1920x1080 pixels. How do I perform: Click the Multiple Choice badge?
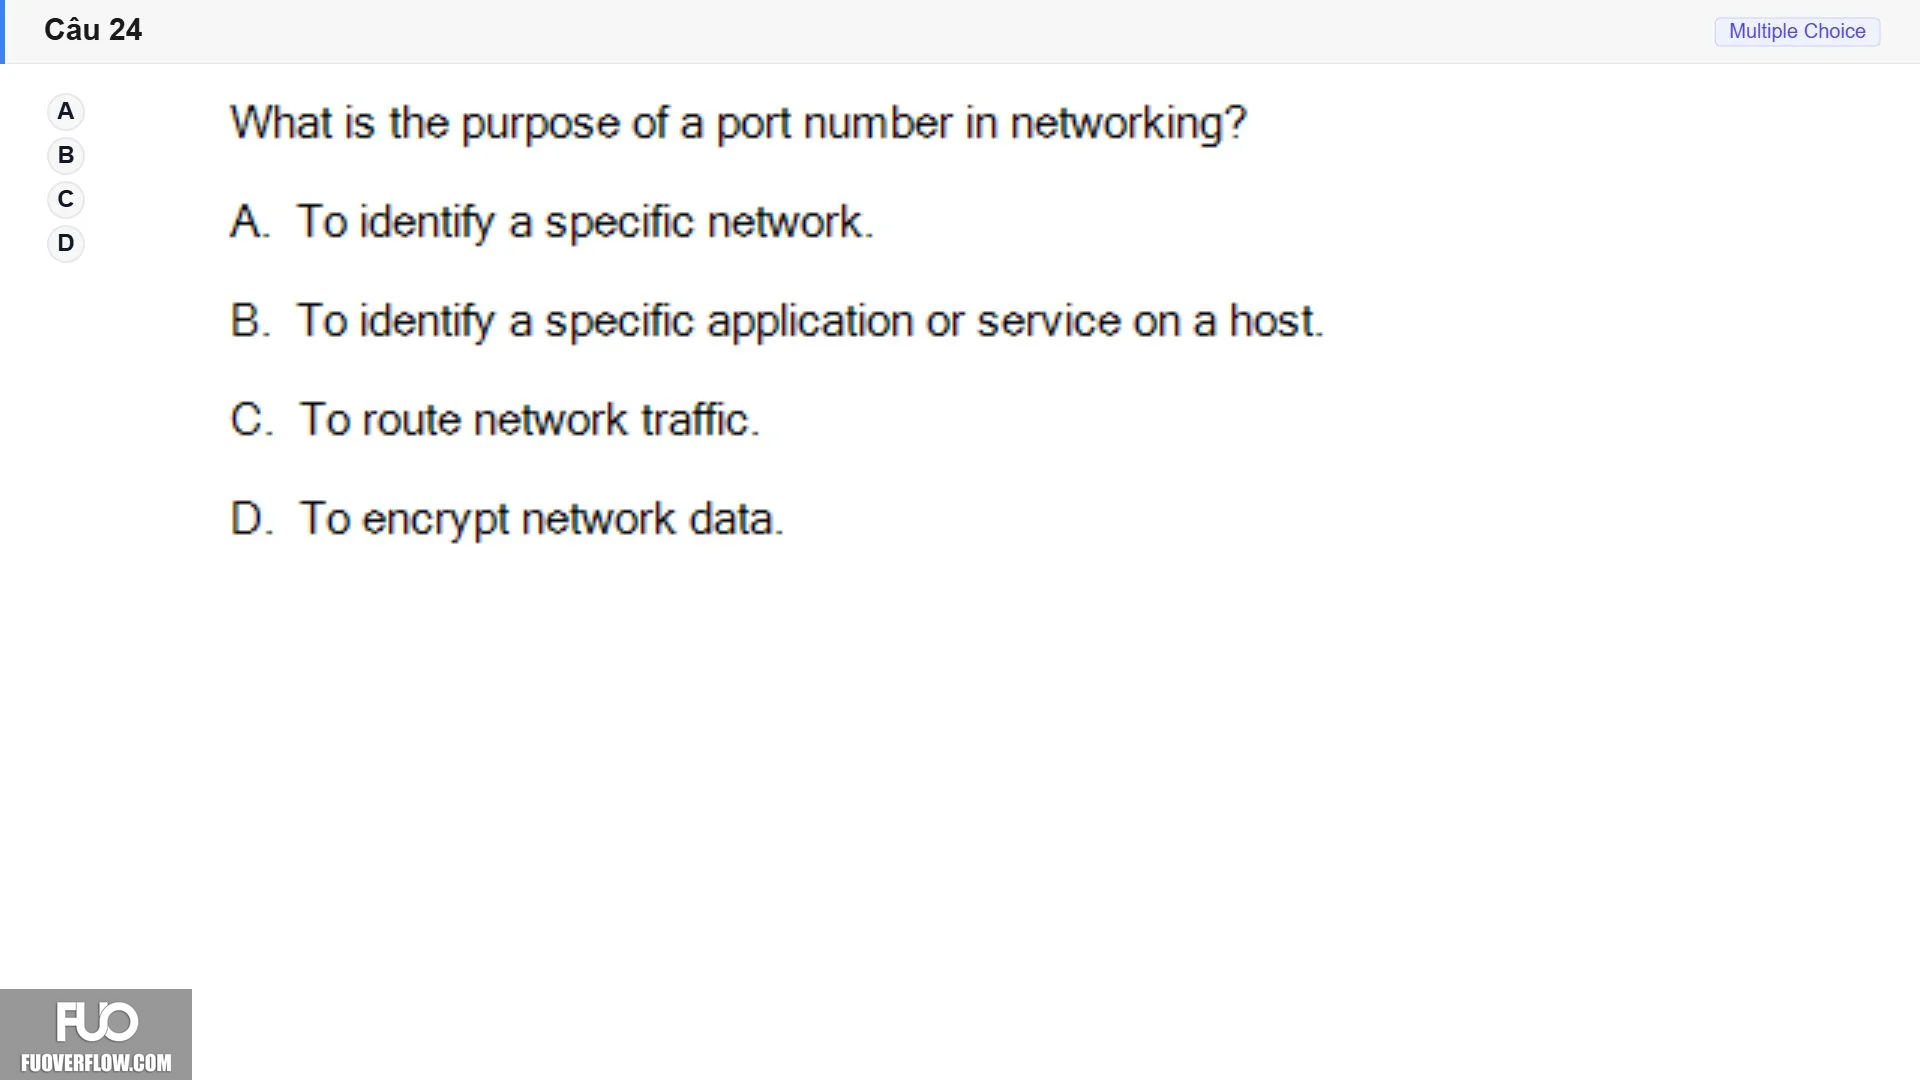pyautogui.click(x=1797, y=31)
